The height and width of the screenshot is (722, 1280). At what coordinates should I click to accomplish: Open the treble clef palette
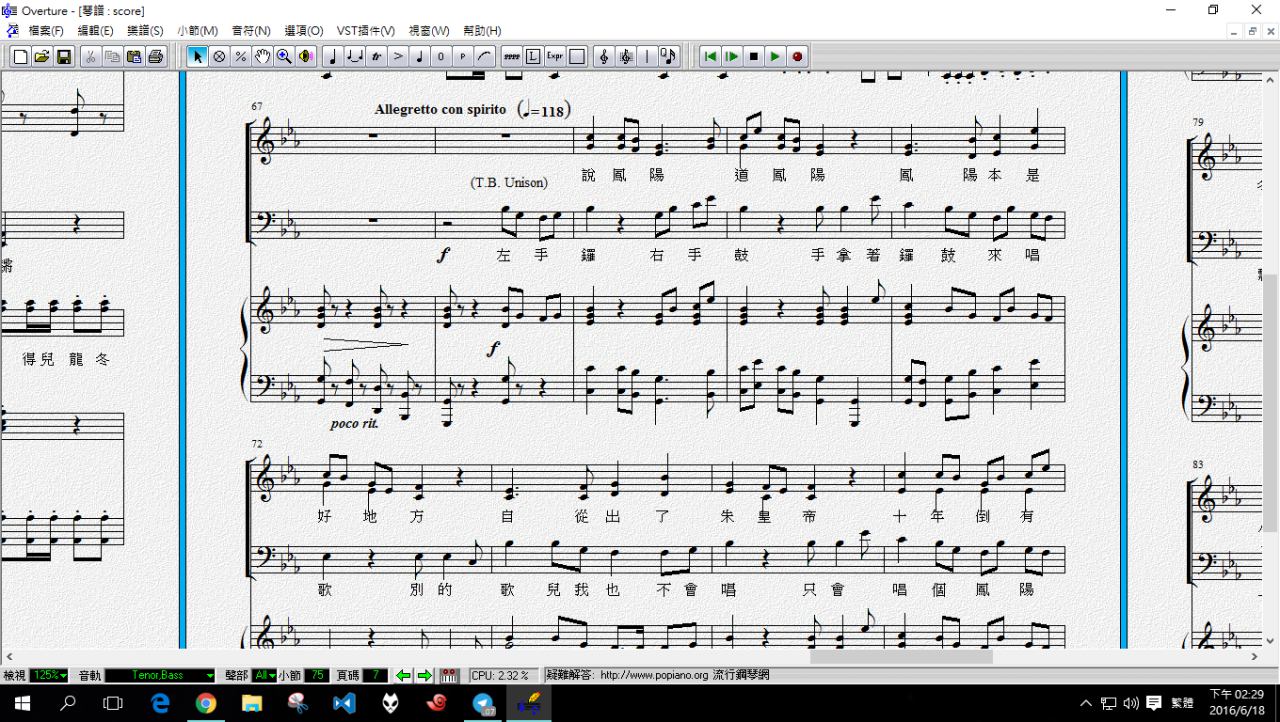tap(604, 57)
